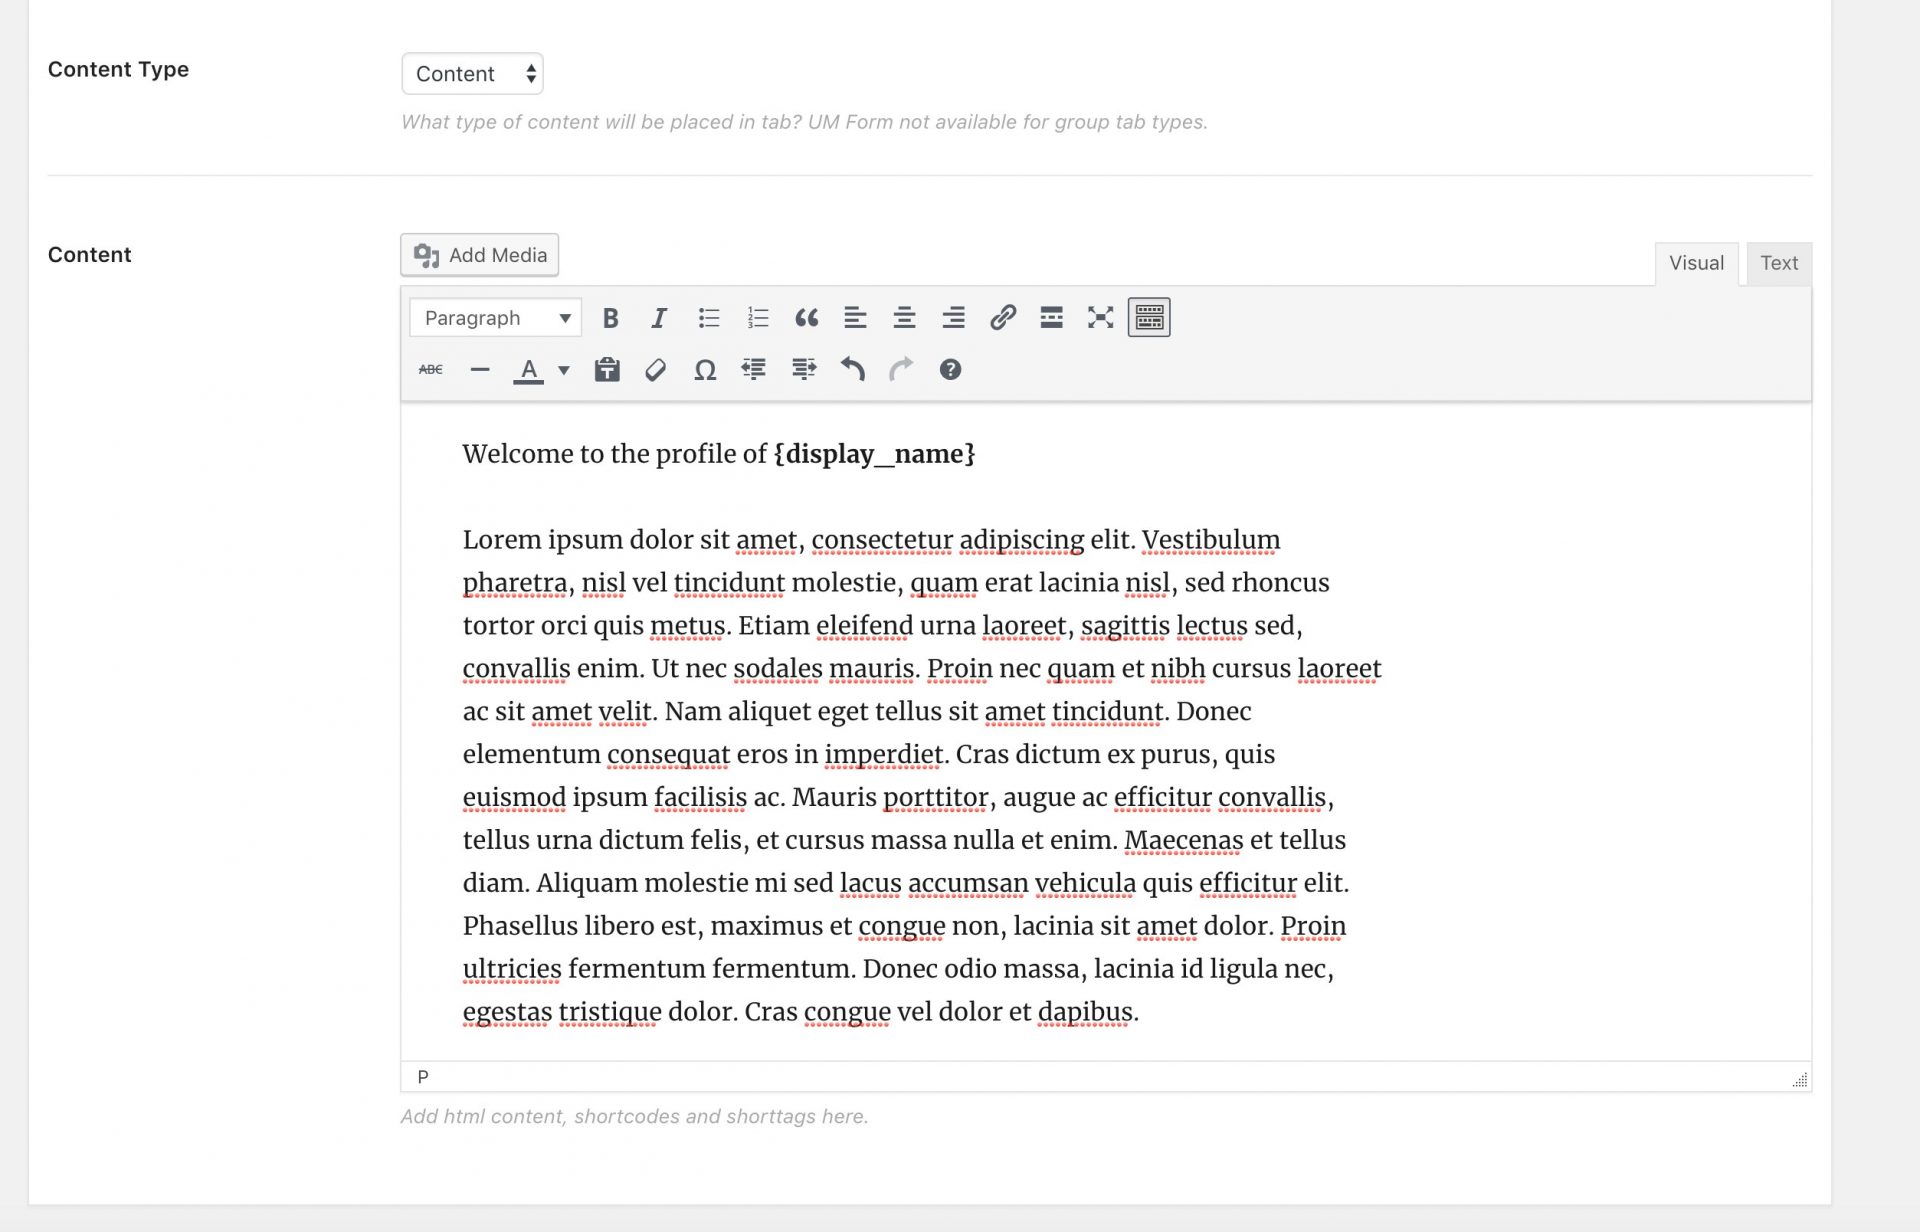Redo the last undone edit

click(x=901, y=370)
